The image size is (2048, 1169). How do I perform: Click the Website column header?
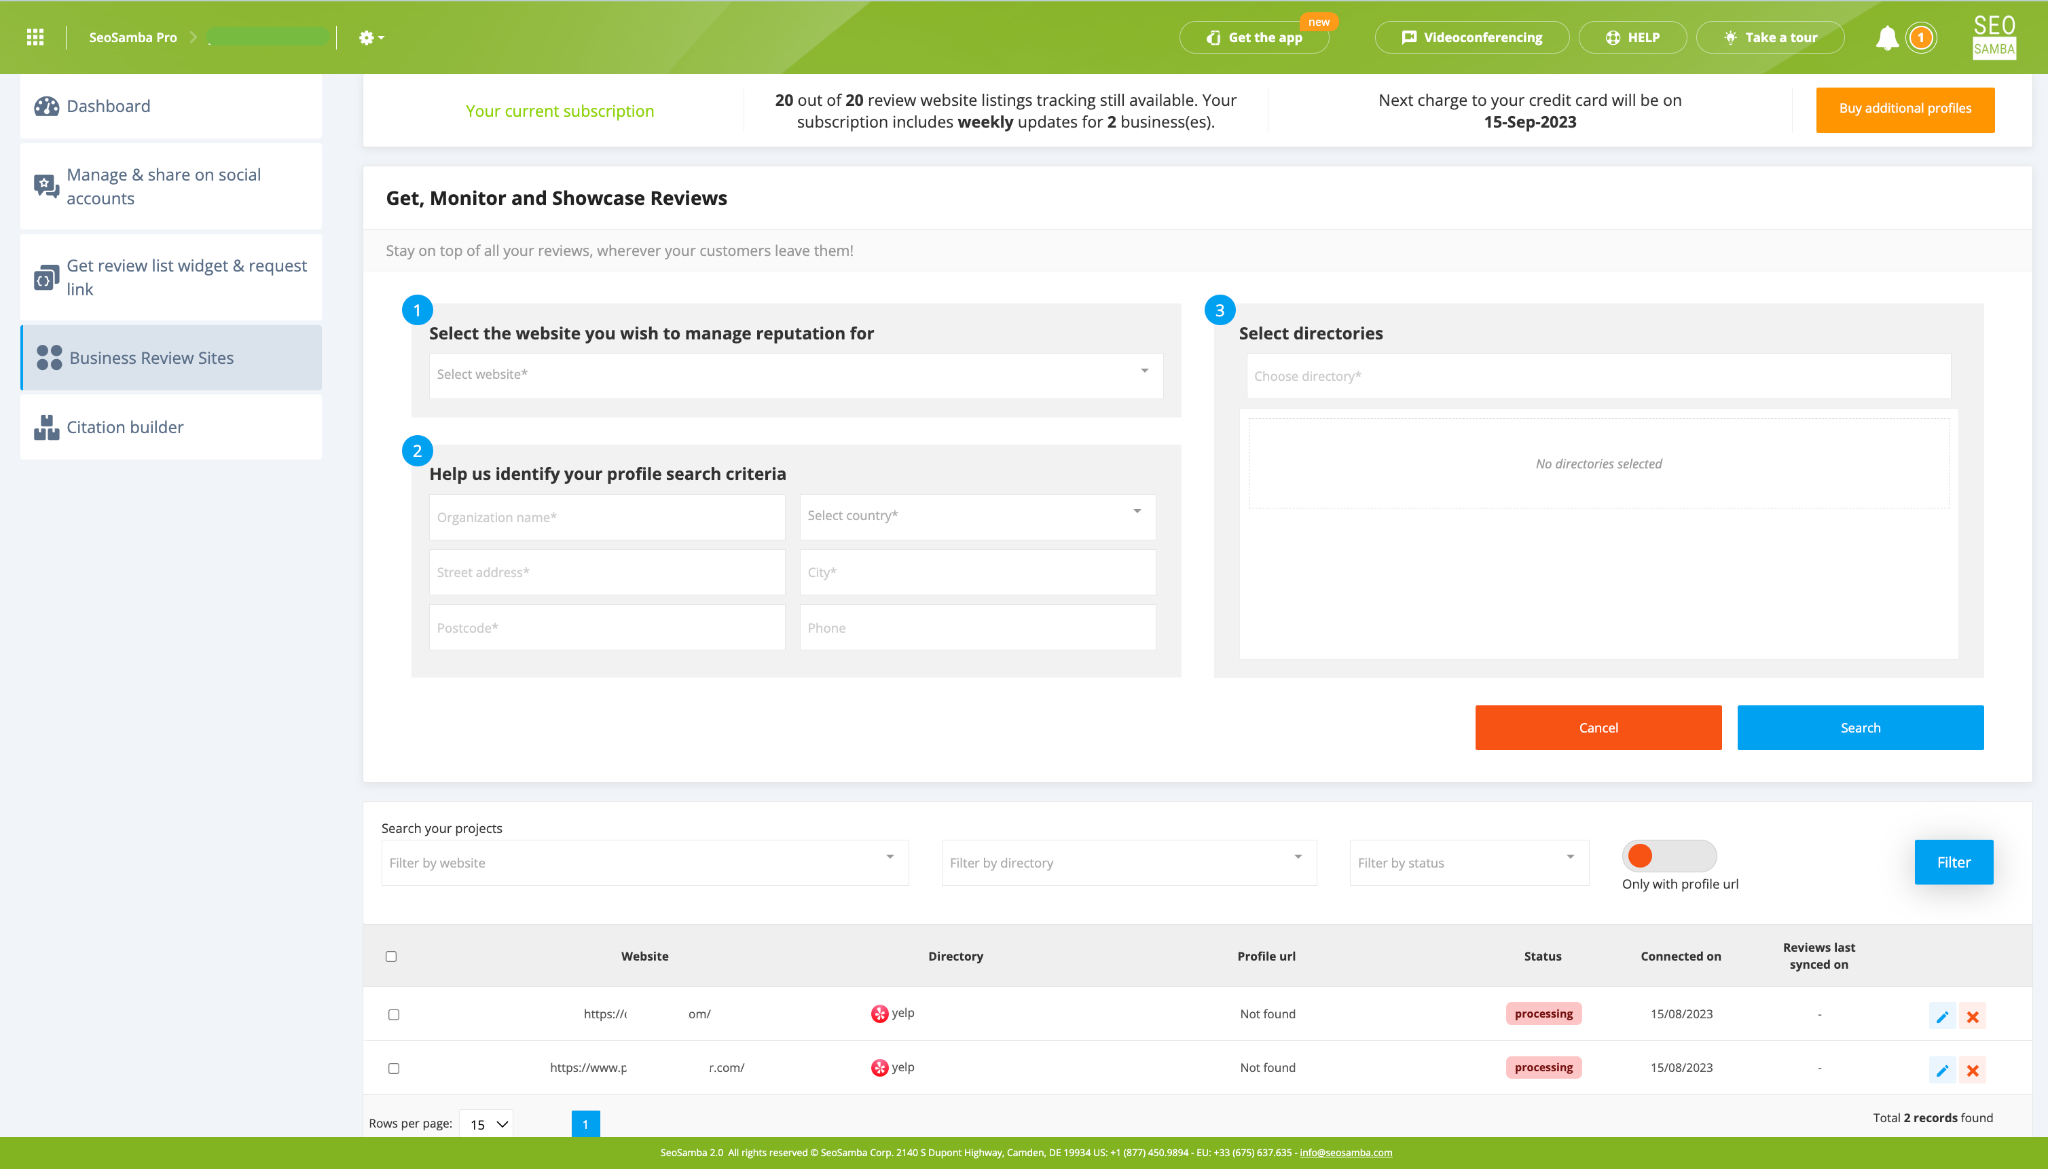644,956
